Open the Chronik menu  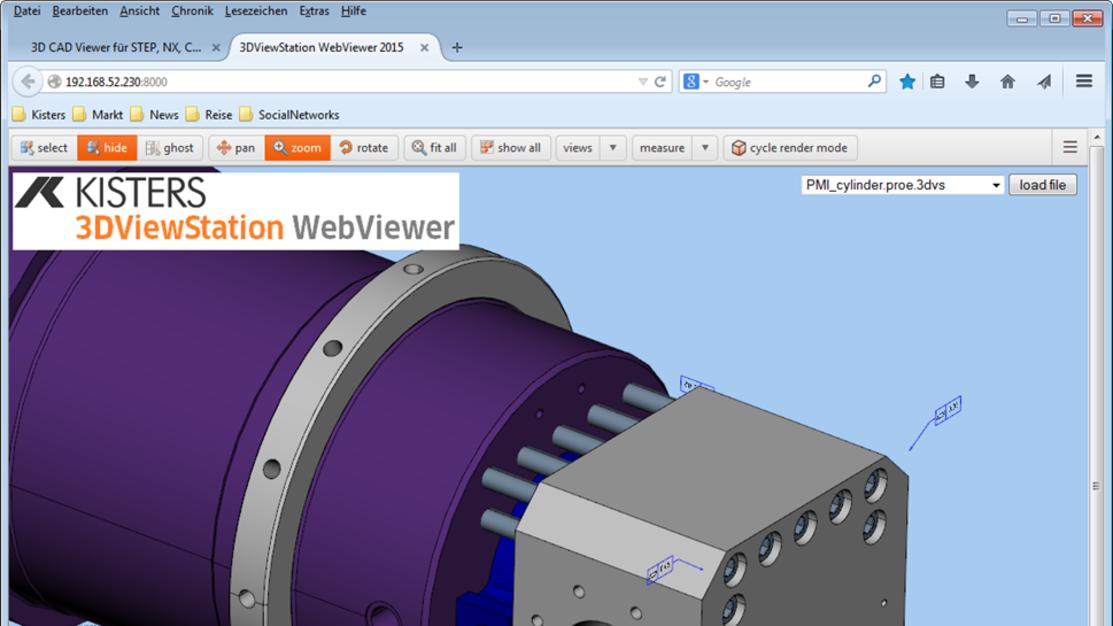[x=192, y=11]
